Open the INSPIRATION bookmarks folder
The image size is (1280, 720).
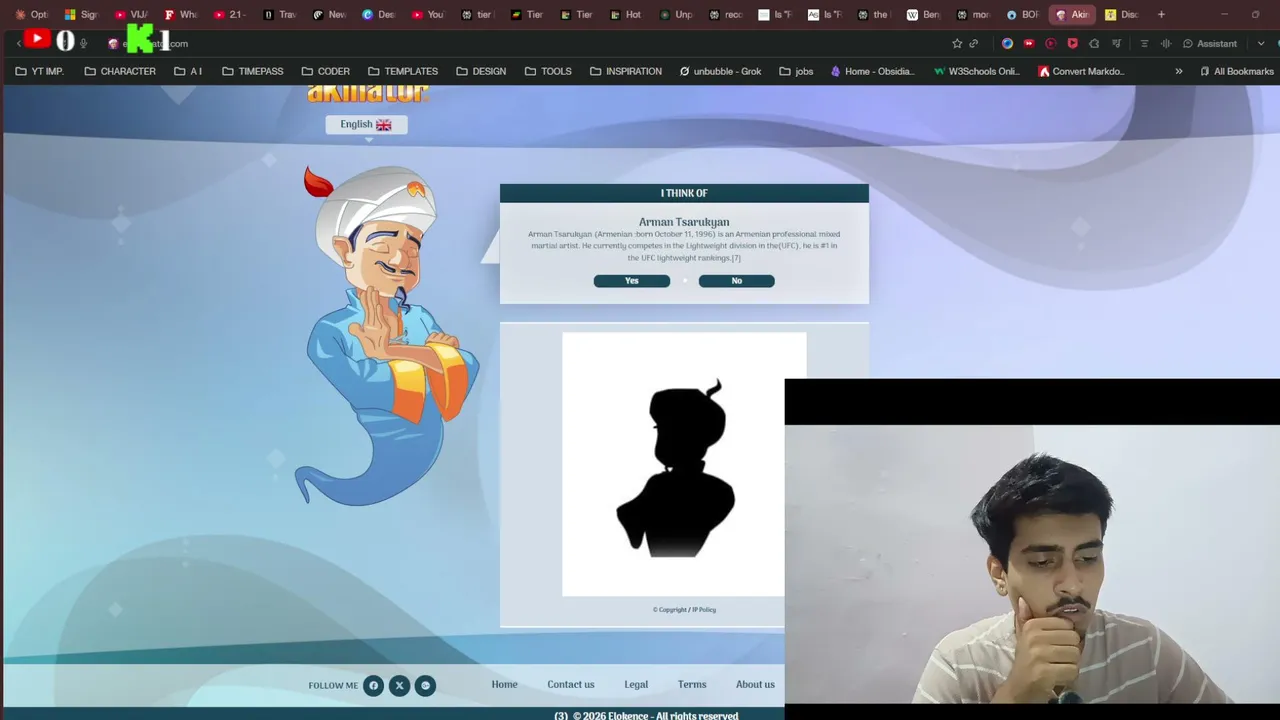pyautogui.click(x=626, y=71)
